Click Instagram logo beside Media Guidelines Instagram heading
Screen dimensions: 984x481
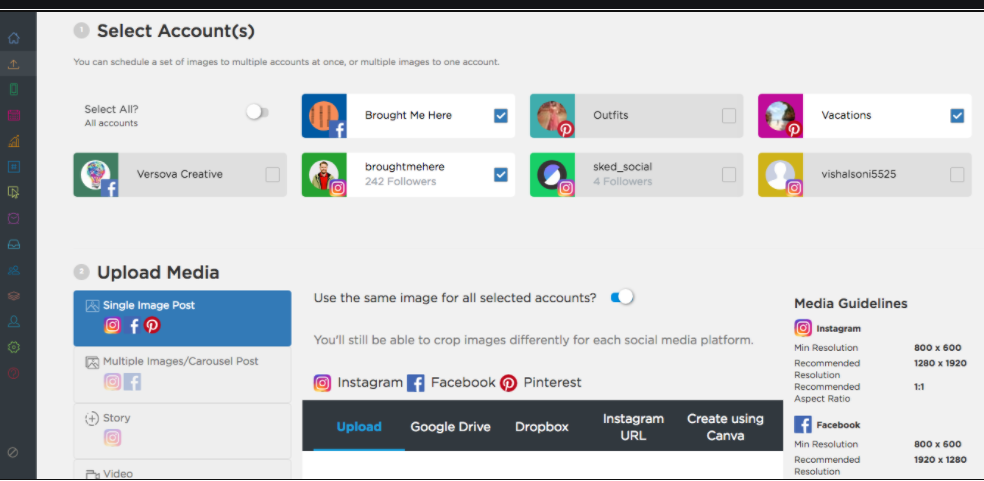coord(803,328)
